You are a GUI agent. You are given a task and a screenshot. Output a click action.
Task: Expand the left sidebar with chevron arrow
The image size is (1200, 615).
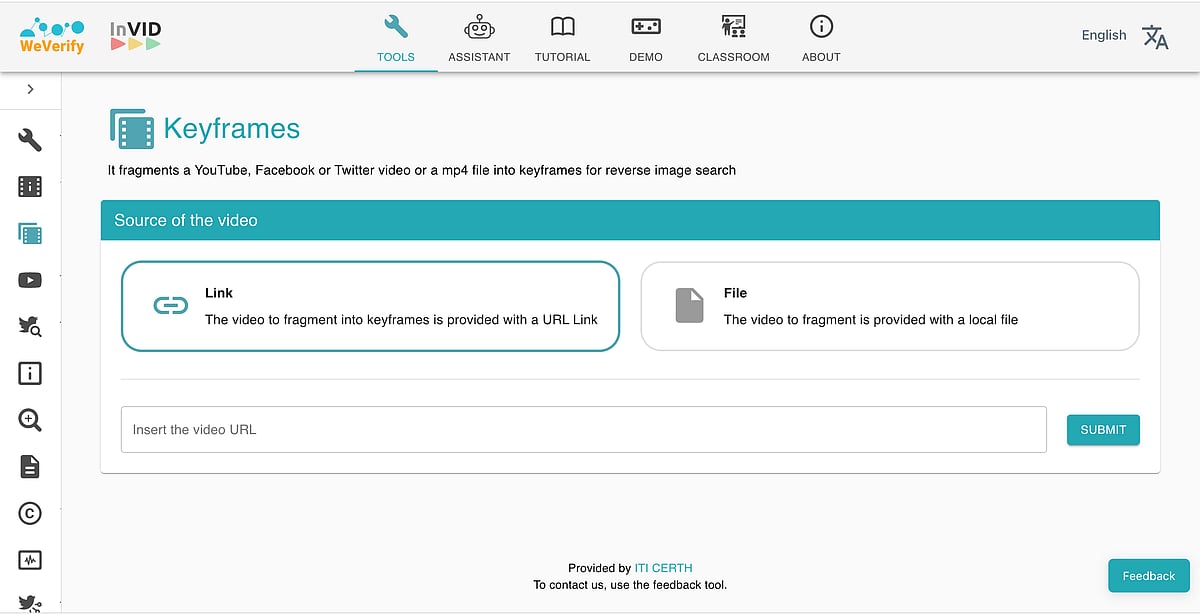click(x=30, y=89)
